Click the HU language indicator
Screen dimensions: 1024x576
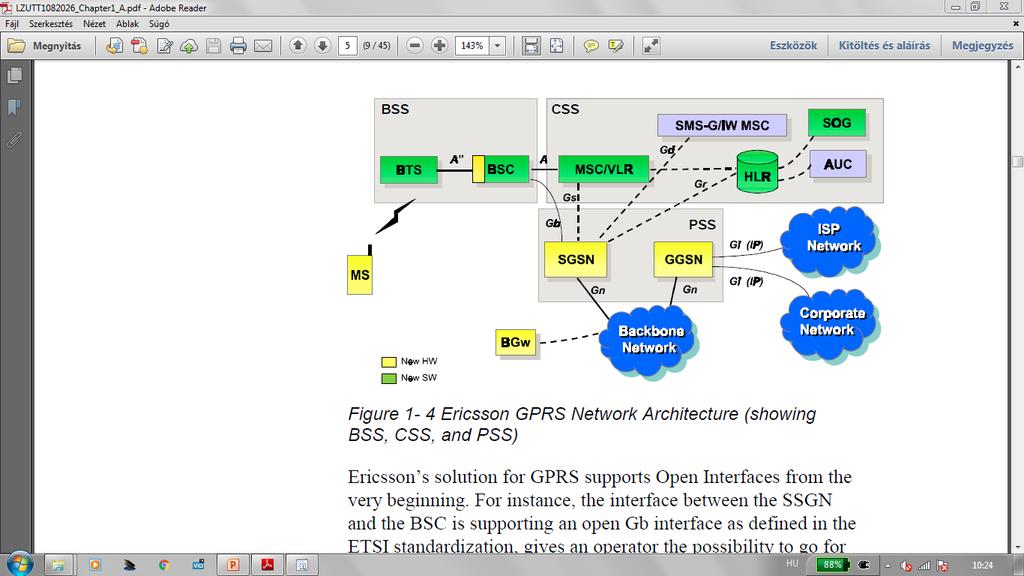tap(792, 564)
